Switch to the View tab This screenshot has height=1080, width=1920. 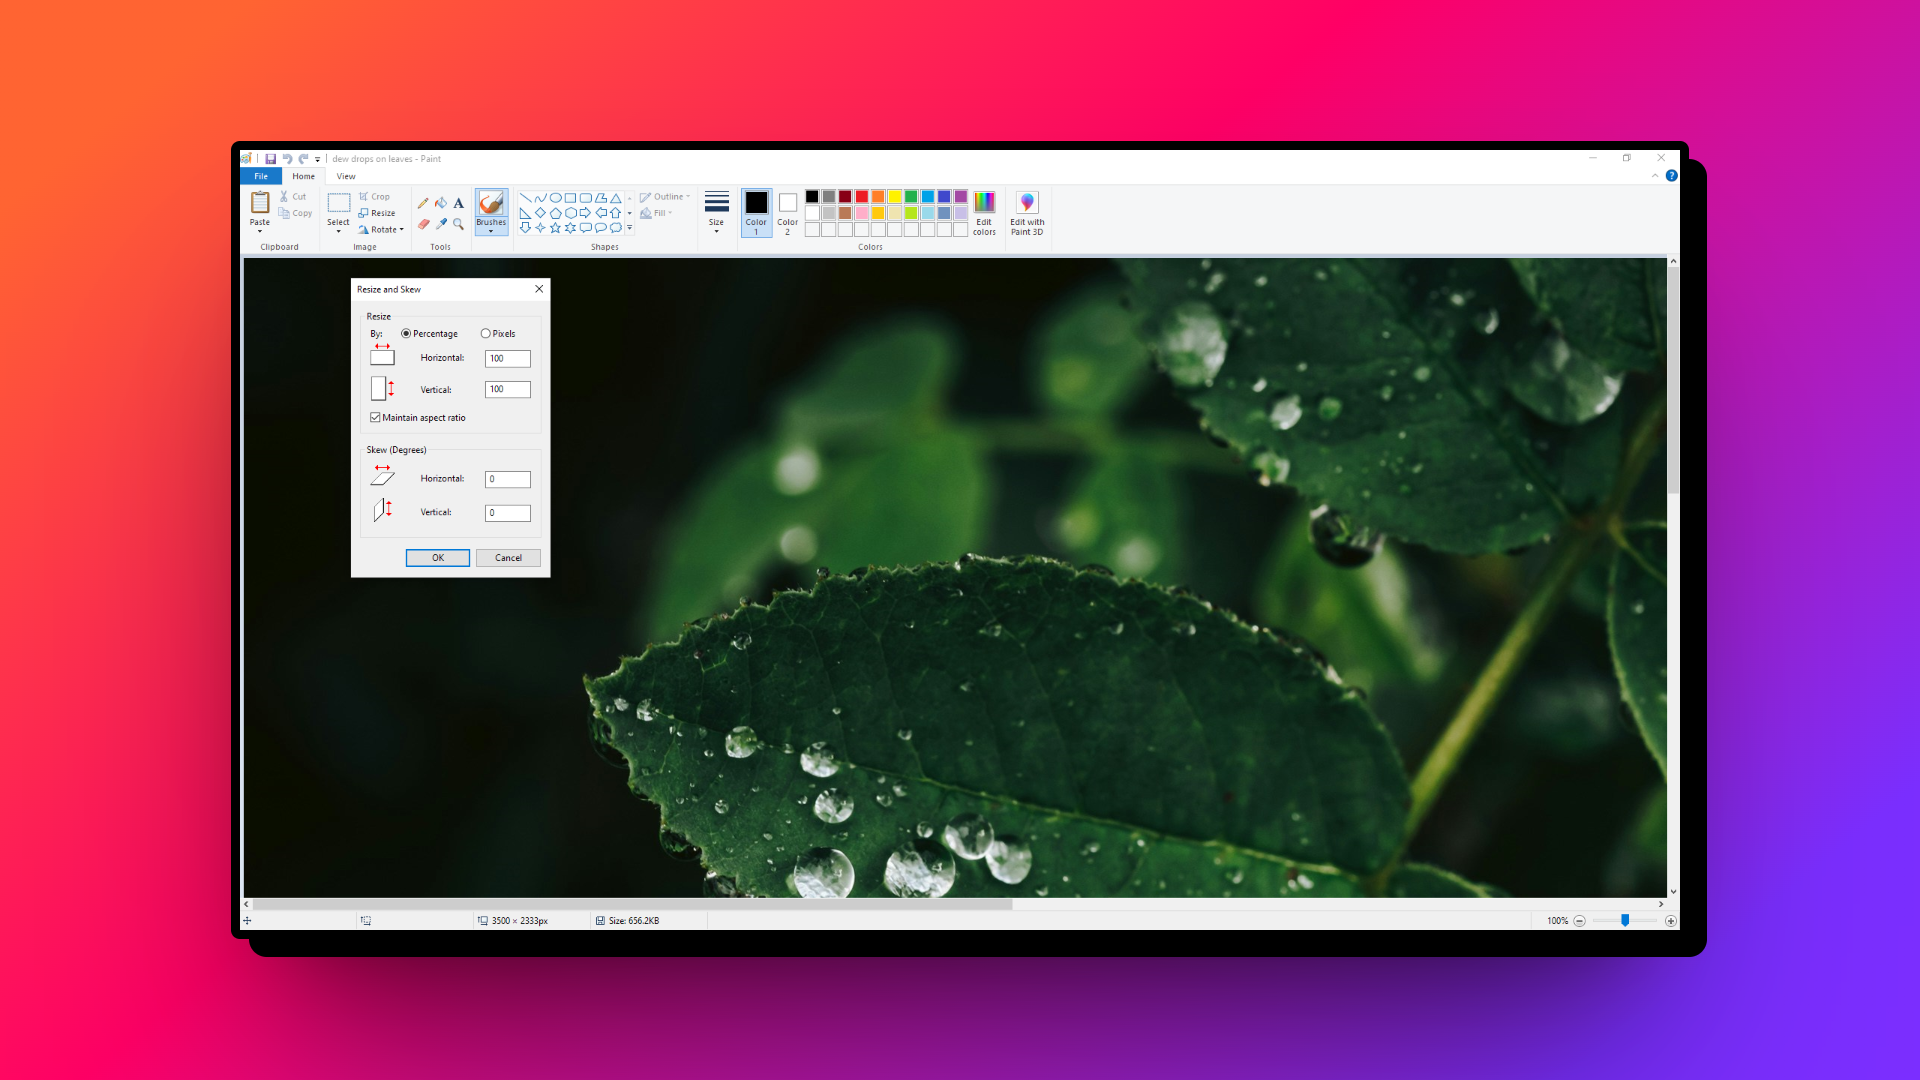point(346,176)
